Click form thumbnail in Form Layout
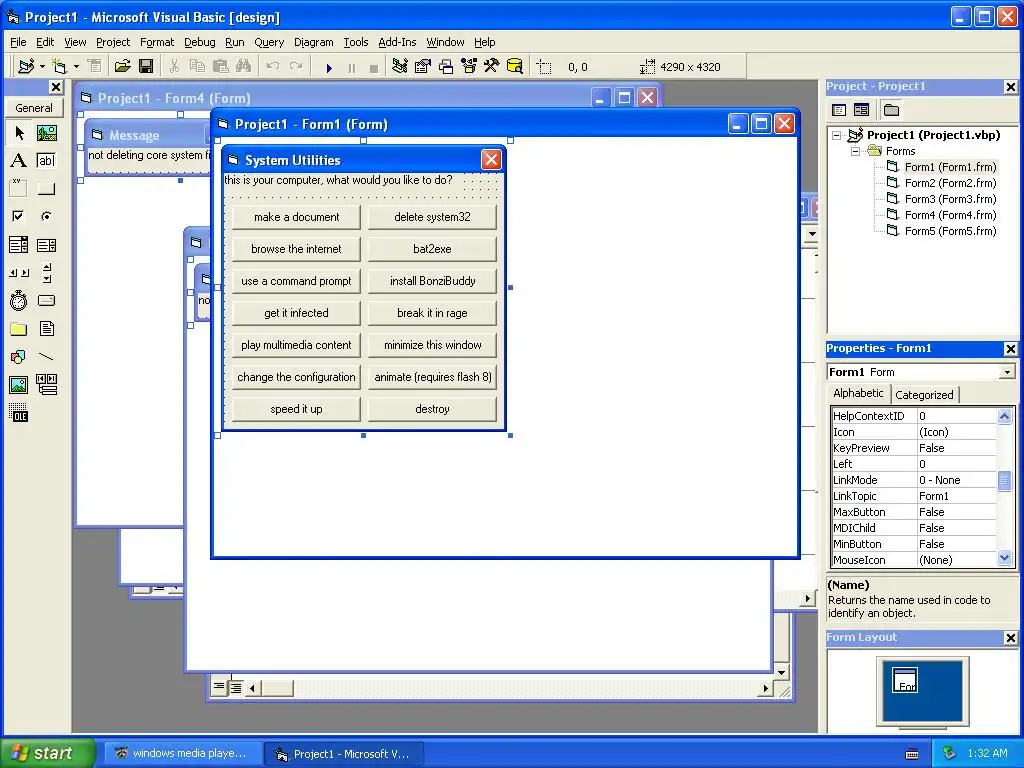This screenshot has height=768, width=1024. click(905, 680)
